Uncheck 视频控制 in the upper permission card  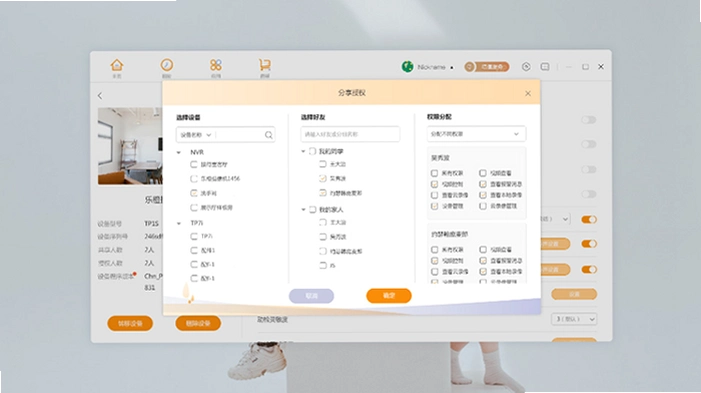coord(435,184)
